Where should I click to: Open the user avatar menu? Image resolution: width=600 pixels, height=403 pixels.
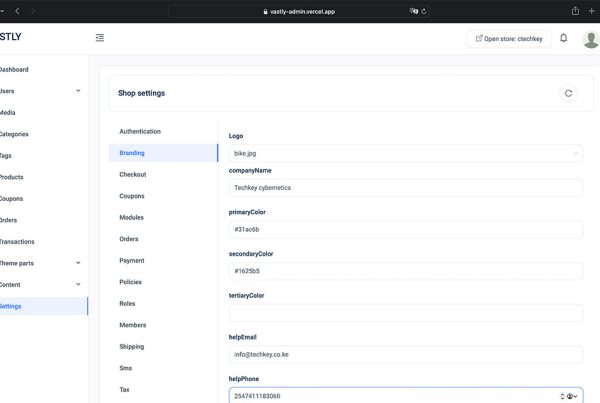click(x=591, y=39)
